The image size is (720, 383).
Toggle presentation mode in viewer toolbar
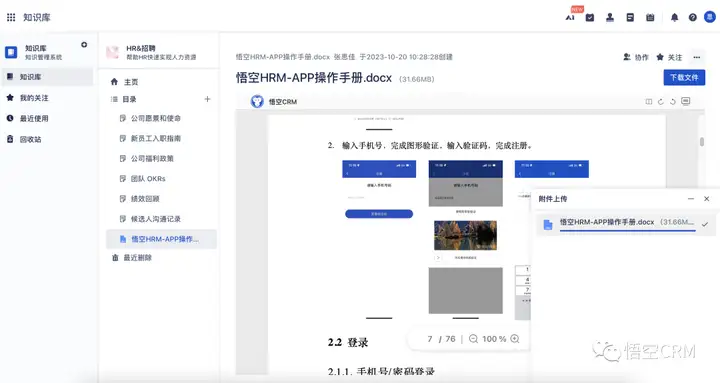point(686,101)
